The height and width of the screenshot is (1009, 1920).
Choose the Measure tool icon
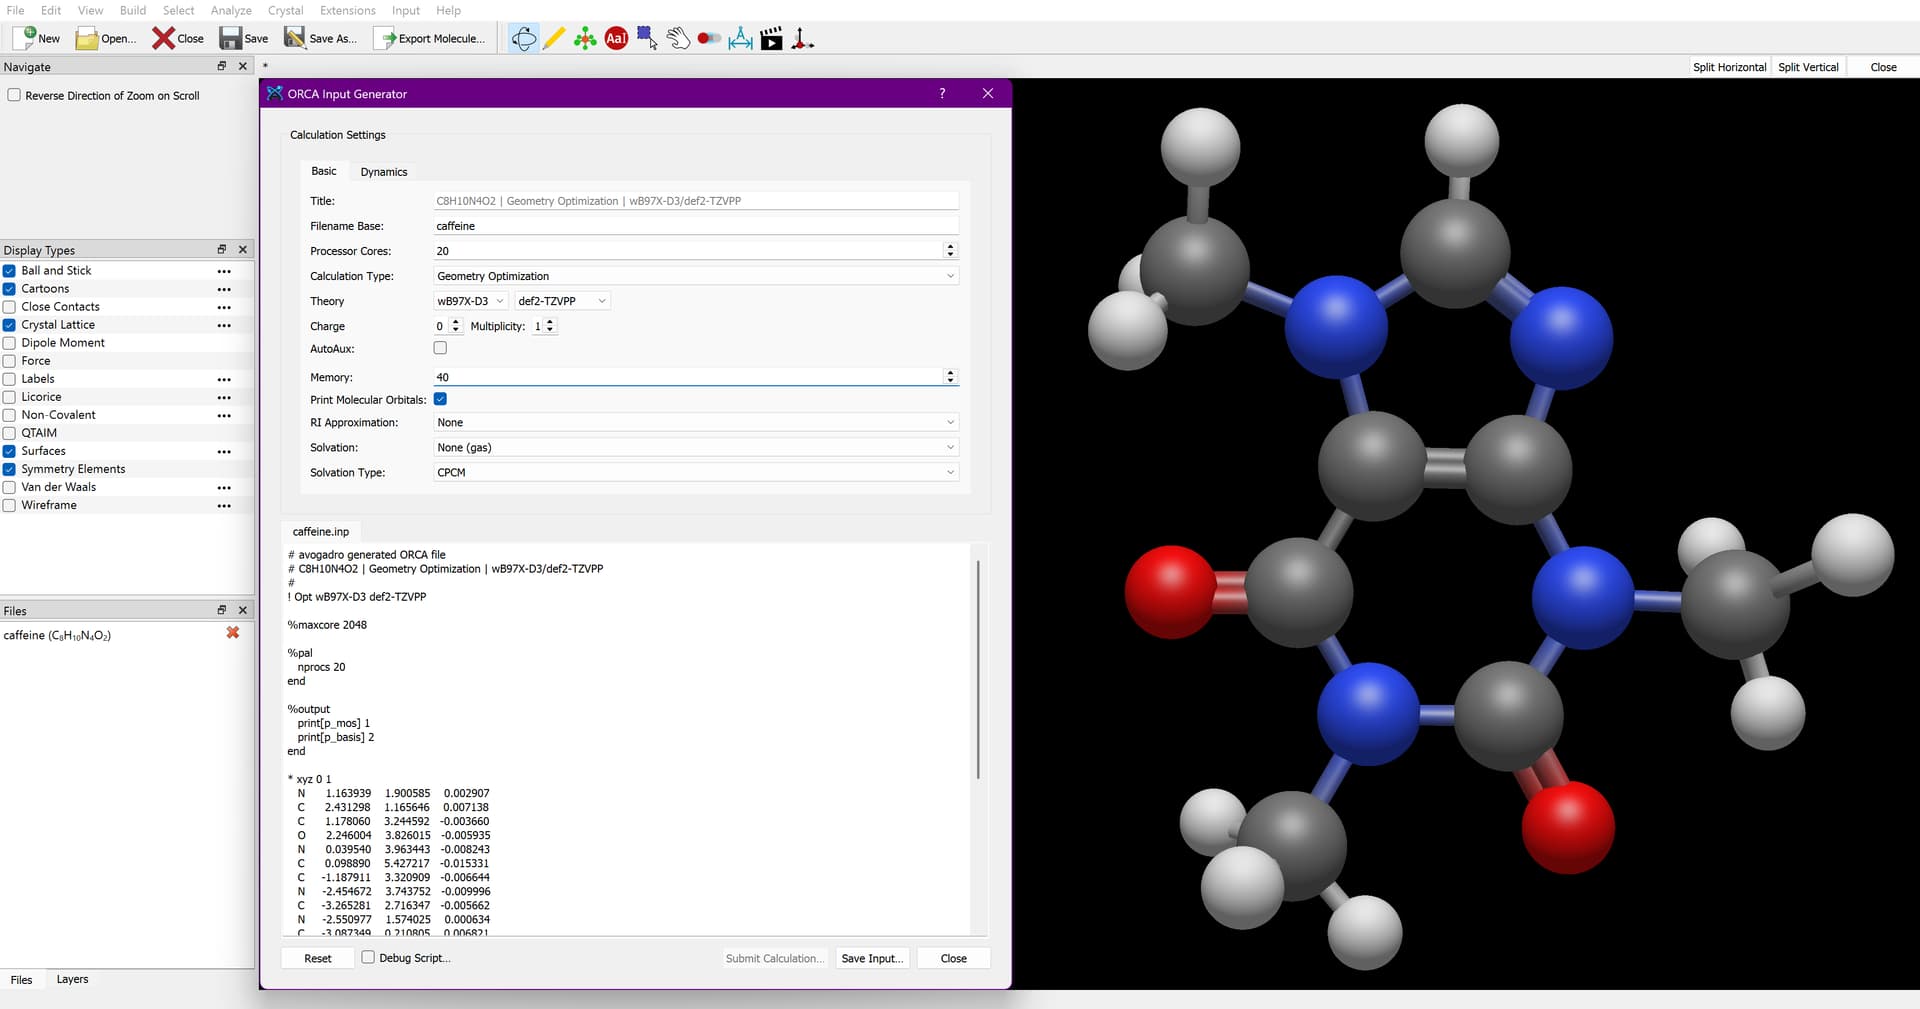pos(740,39)
